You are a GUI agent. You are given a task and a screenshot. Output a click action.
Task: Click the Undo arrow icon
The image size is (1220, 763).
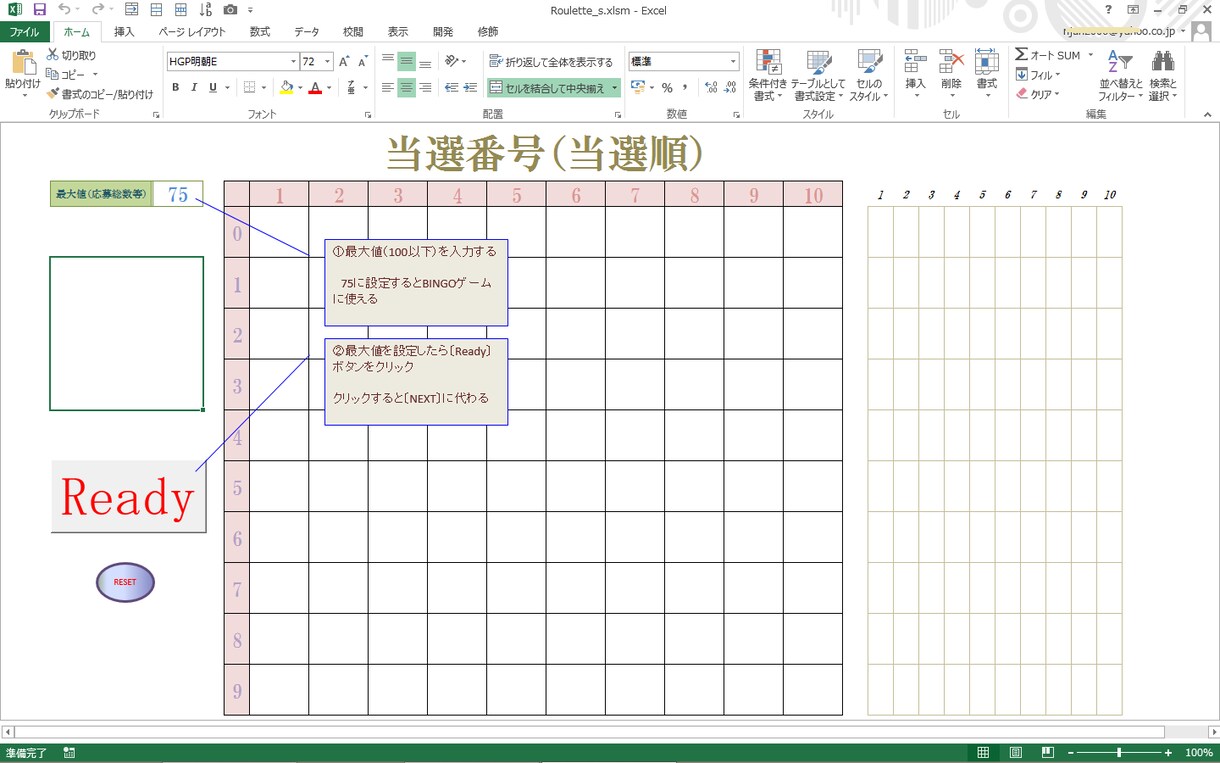[x=65, y=10]
